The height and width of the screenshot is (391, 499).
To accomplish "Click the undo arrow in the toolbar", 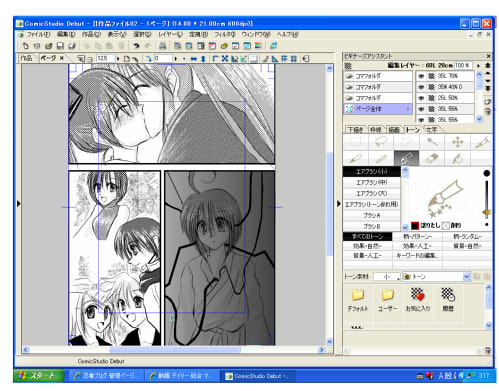I will point(136,46).
